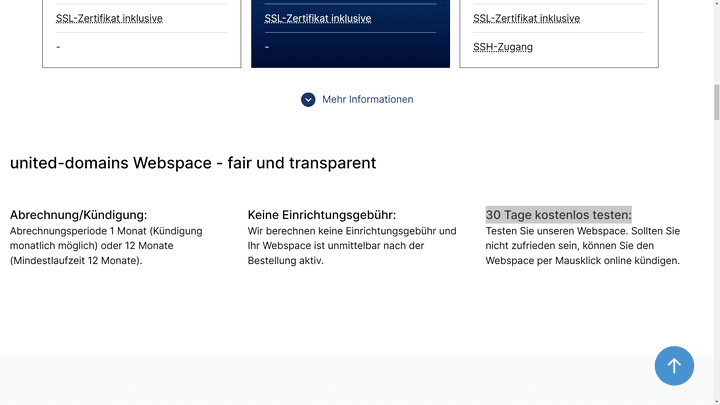This screenshot has width=720, height=405.
Task: Click the page vertical scrollbar thumb
Action: coord(716,102)
